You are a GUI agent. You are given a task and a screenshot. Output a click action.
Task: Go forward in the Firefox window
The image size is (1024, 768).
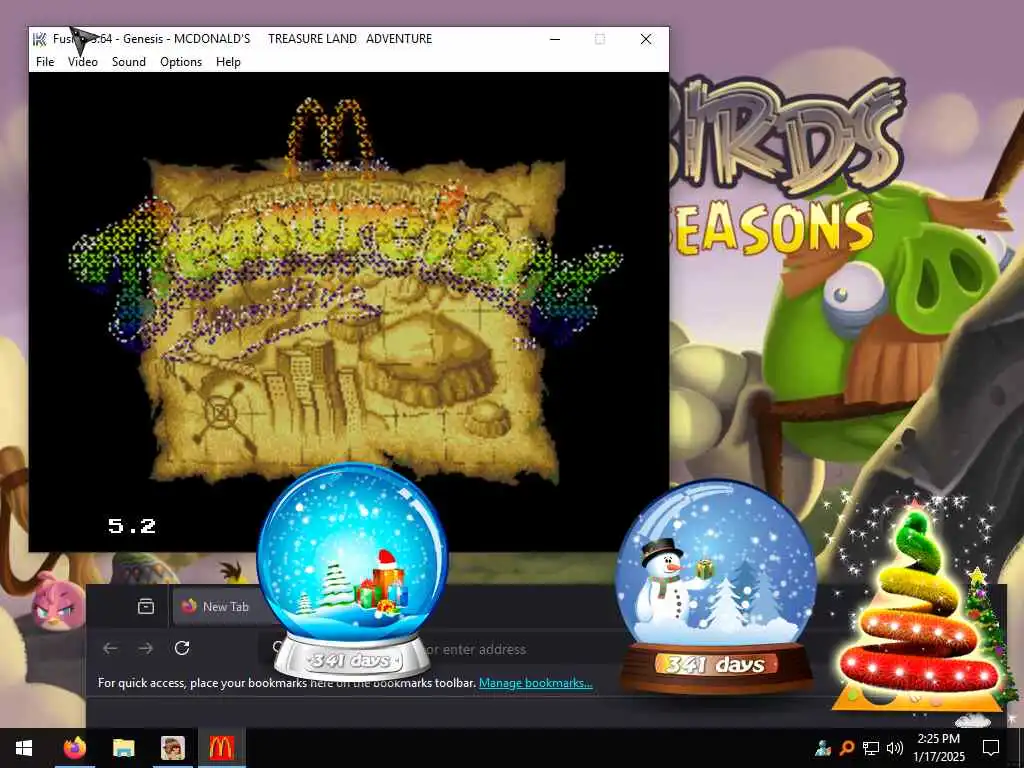[146, 648]
